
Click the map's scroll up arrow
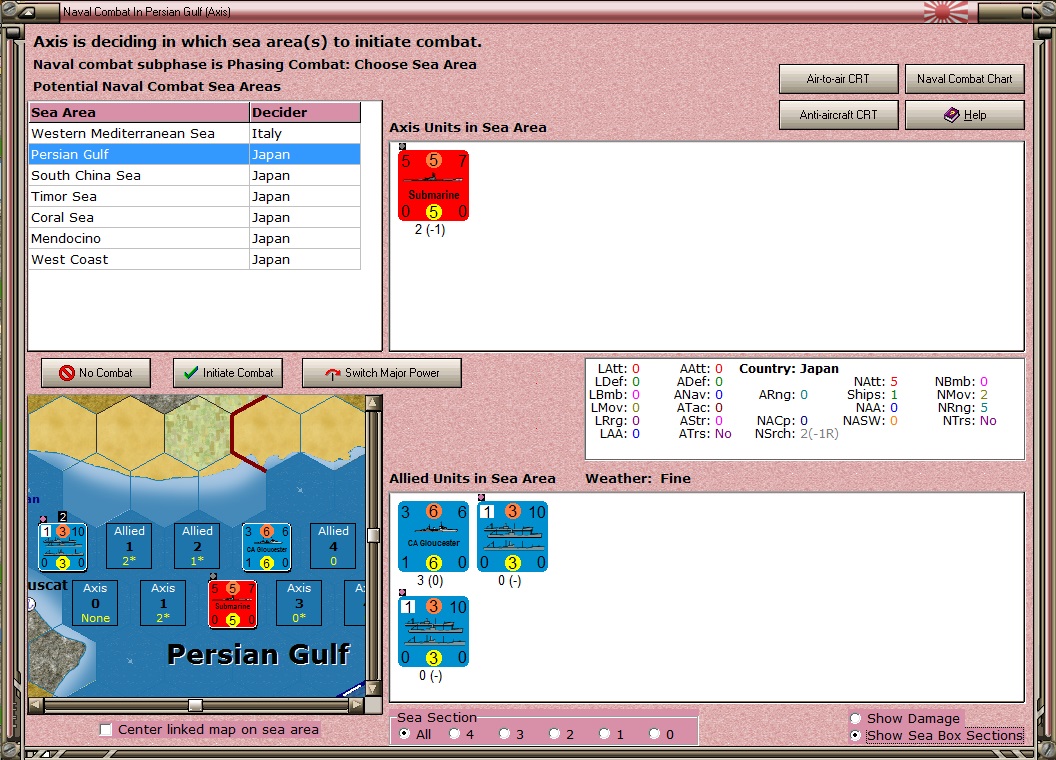[x=372, y=403]
